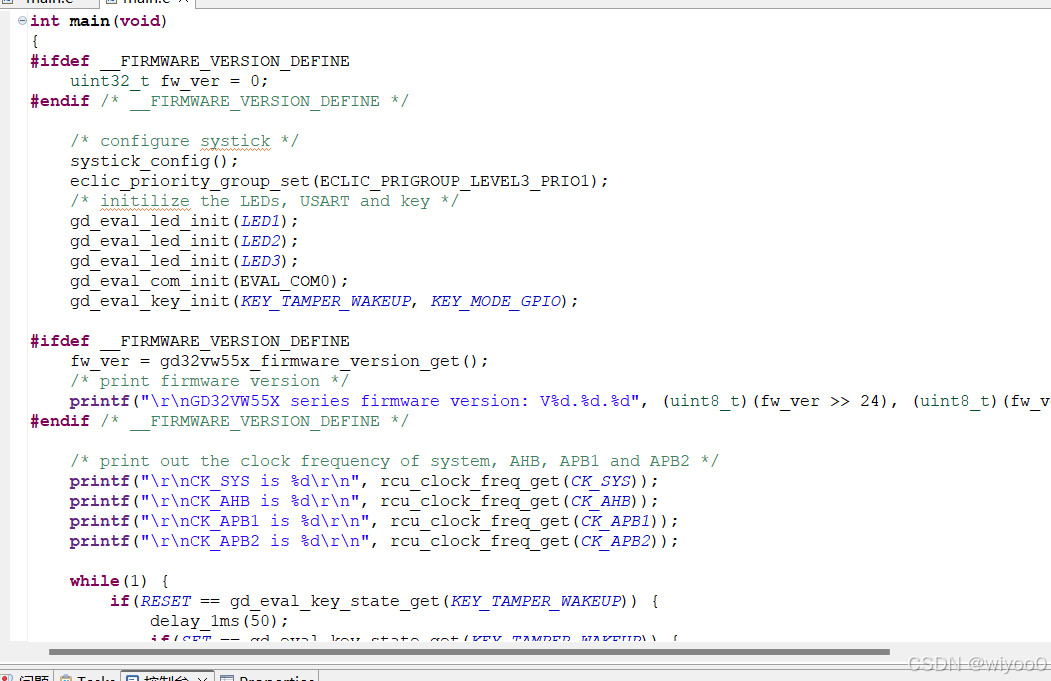1051x681 pixels.
Task: Click the misspelled word 'initilize' in comment
Action: pos(145,201)
